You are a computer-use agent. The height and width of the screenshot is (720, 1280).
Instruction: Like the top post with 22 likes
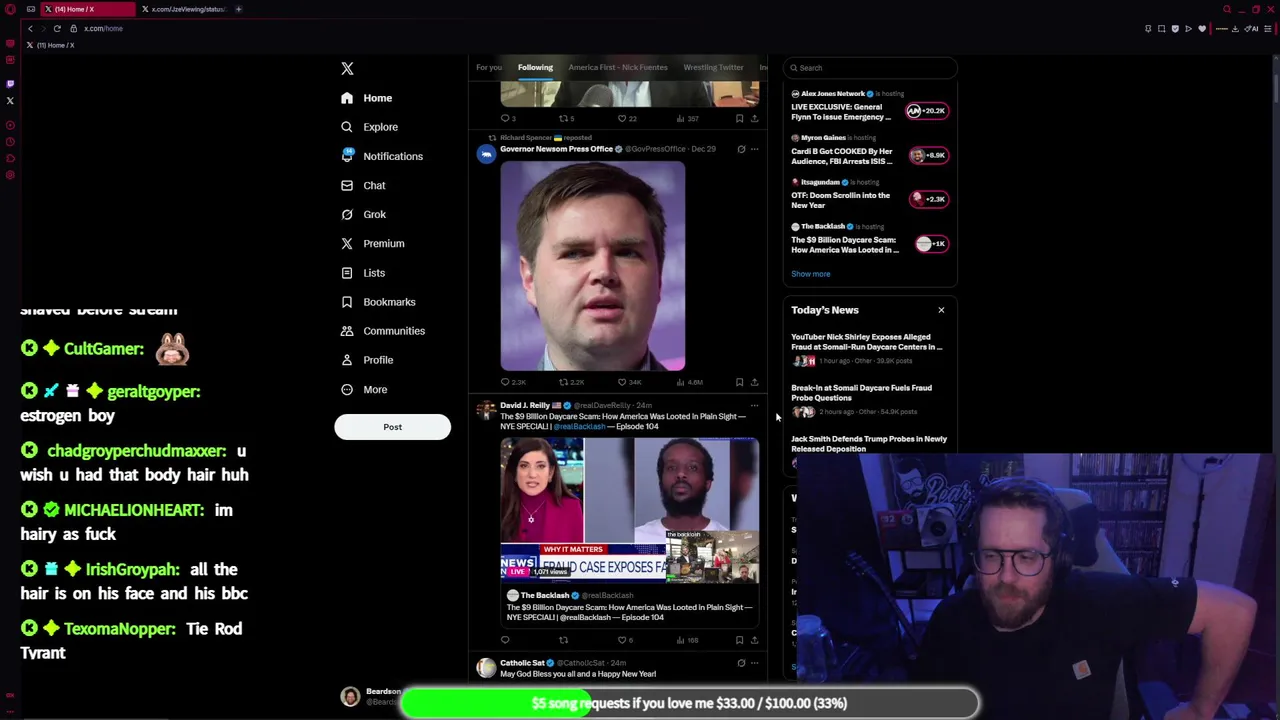click(x=626, y=118)
